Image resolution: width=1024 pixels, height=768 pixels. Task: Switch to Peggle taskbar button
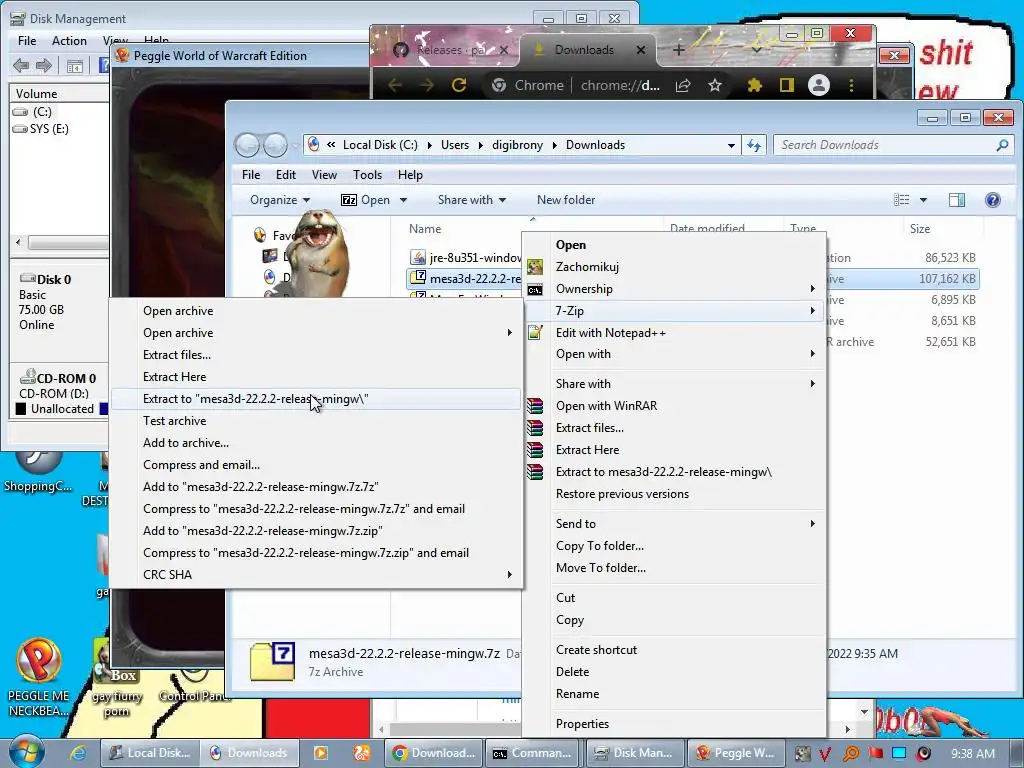point(735,752)
